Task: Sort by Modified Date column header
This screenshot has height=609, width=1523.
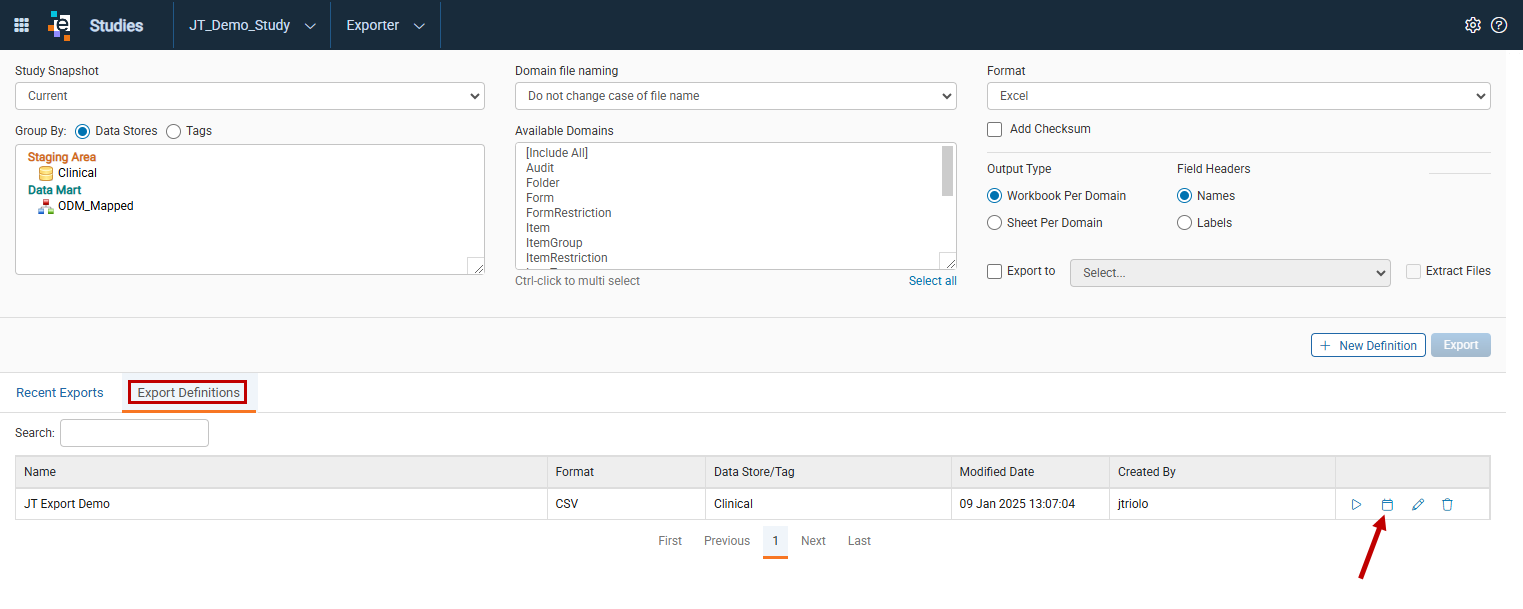Action: coord(1030,472)
